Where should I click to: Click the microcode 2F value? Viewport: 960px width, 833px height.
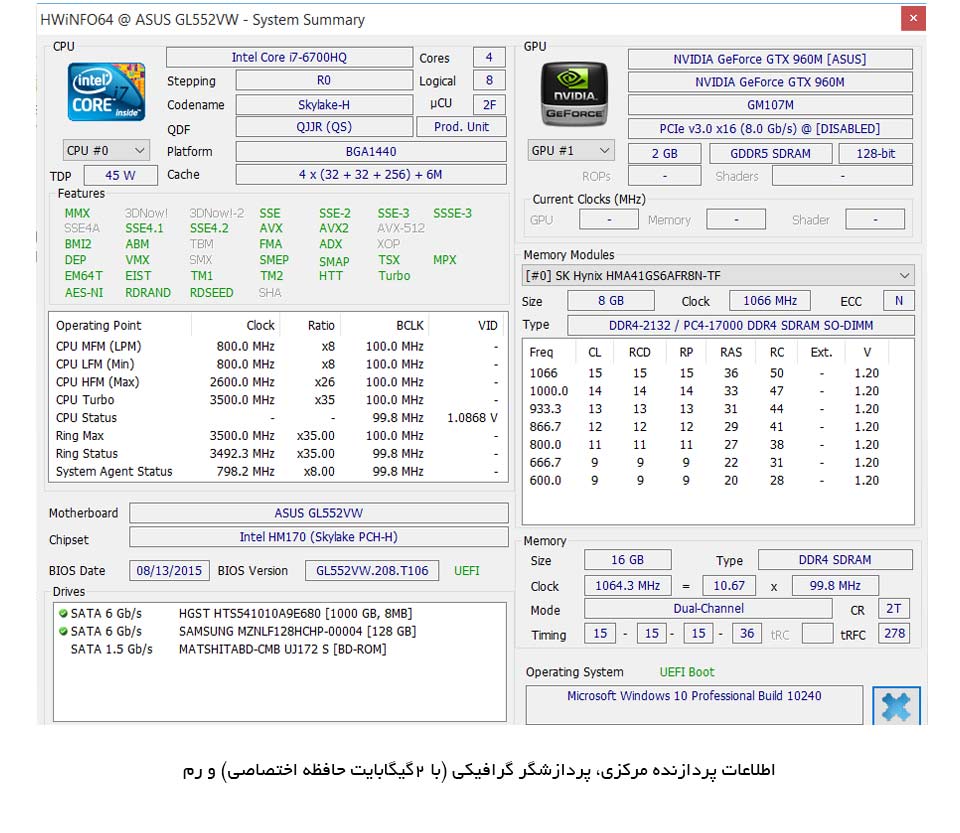coord(489,105)
